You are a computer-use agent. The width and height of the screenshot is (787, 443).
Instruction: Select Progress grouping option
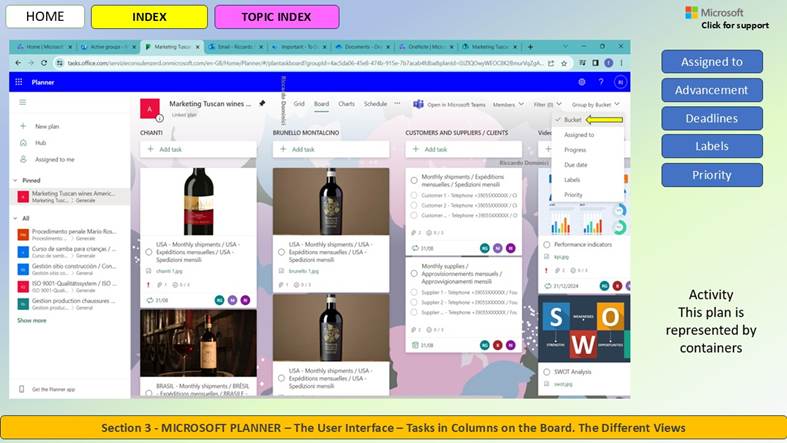point(575,150)
